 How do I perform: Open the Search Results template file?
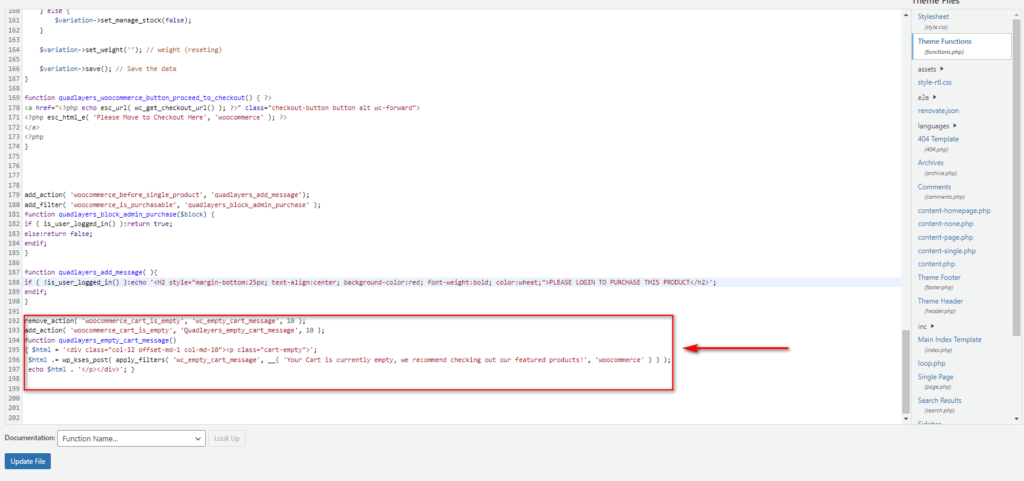click(939, 400)
